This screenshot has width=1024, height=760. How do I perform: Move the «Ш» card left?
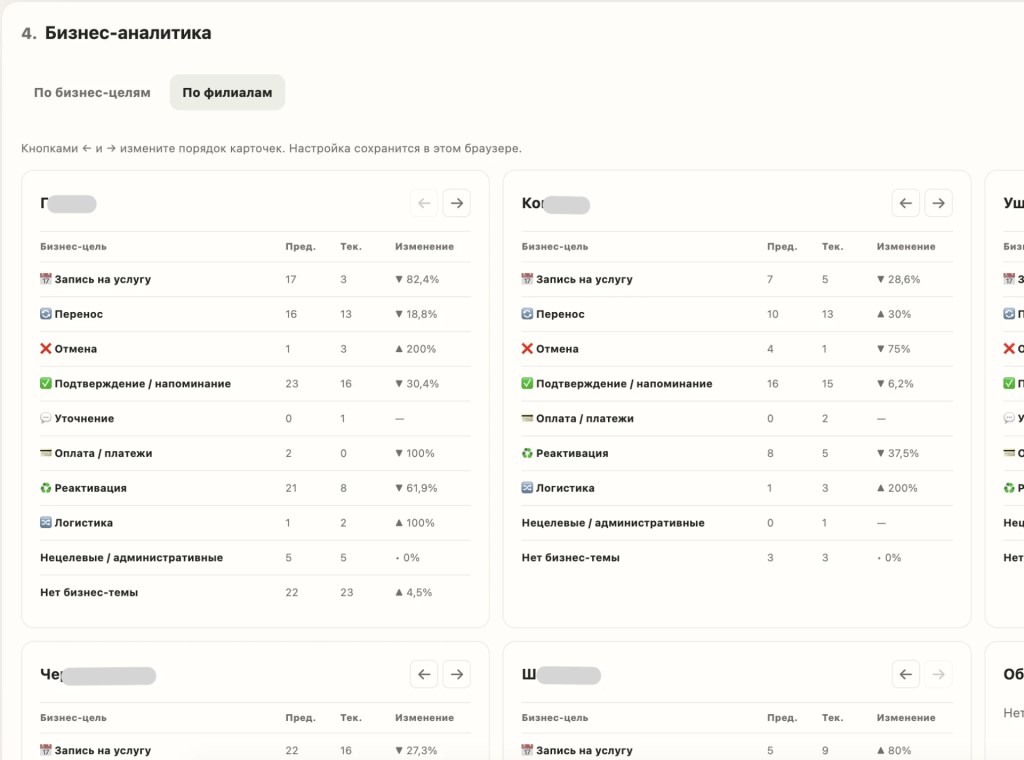(x=905, y=674)
